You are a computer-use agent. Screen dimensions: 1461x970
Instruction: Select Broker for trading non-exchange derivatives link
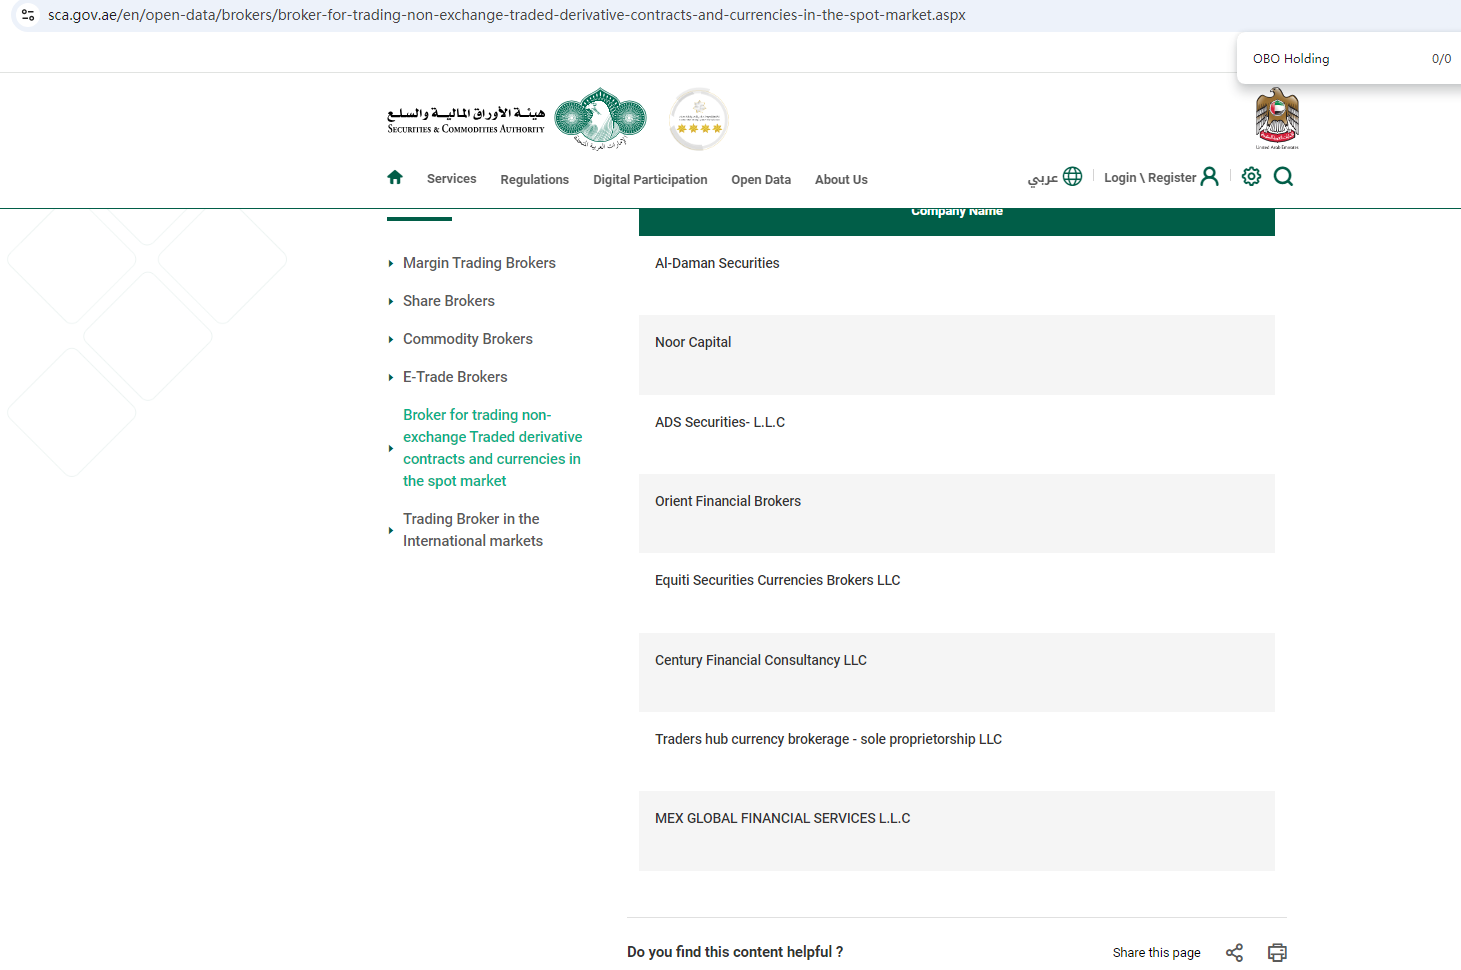click(x=493, y=448)
